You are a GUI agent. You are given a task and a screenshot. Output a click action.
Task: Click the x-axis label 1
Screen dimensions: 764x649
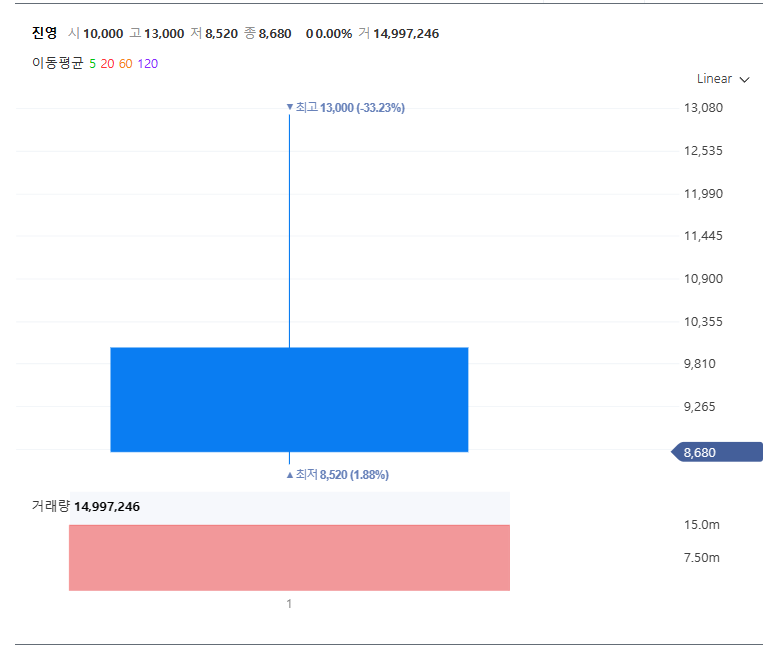(289, 604)
